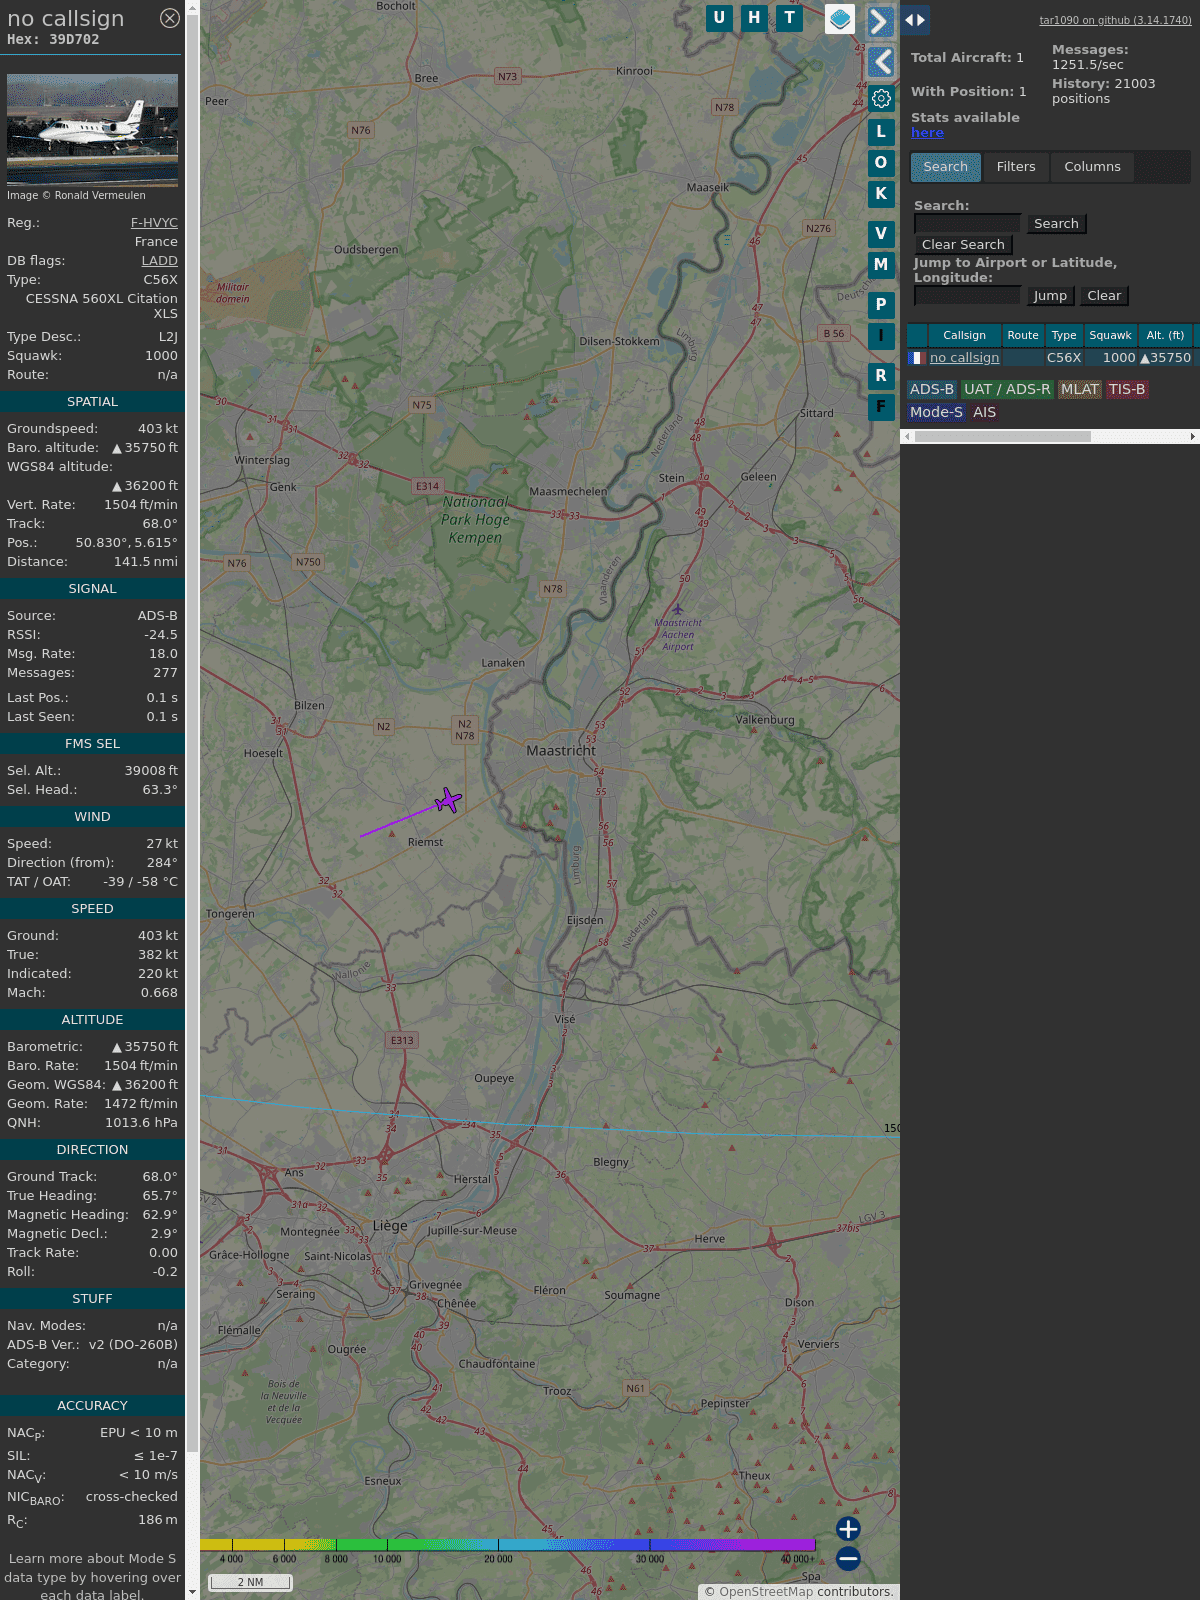Image resolution: width=1200 pixels, height=1600 pixels.
Task: Click the right chevron sidebar button
Action: (880, 21)
